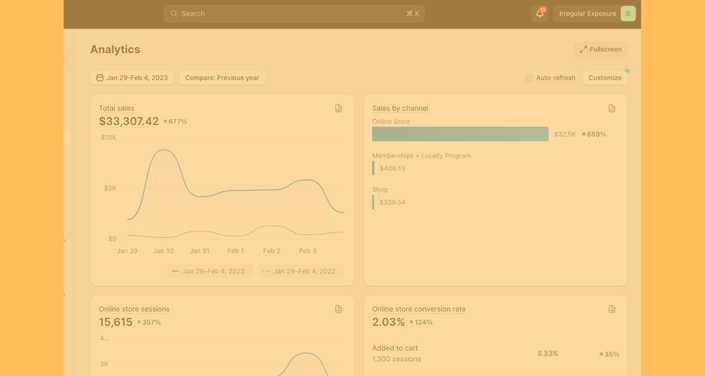
Task: Click the $406.13 channel value
Action: pyautogui.click(x=392, y=169)
